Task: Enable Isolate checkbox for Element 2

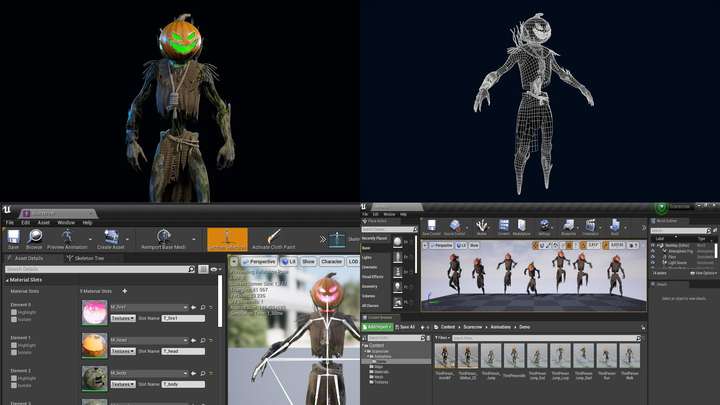Action: coord(14,385)
